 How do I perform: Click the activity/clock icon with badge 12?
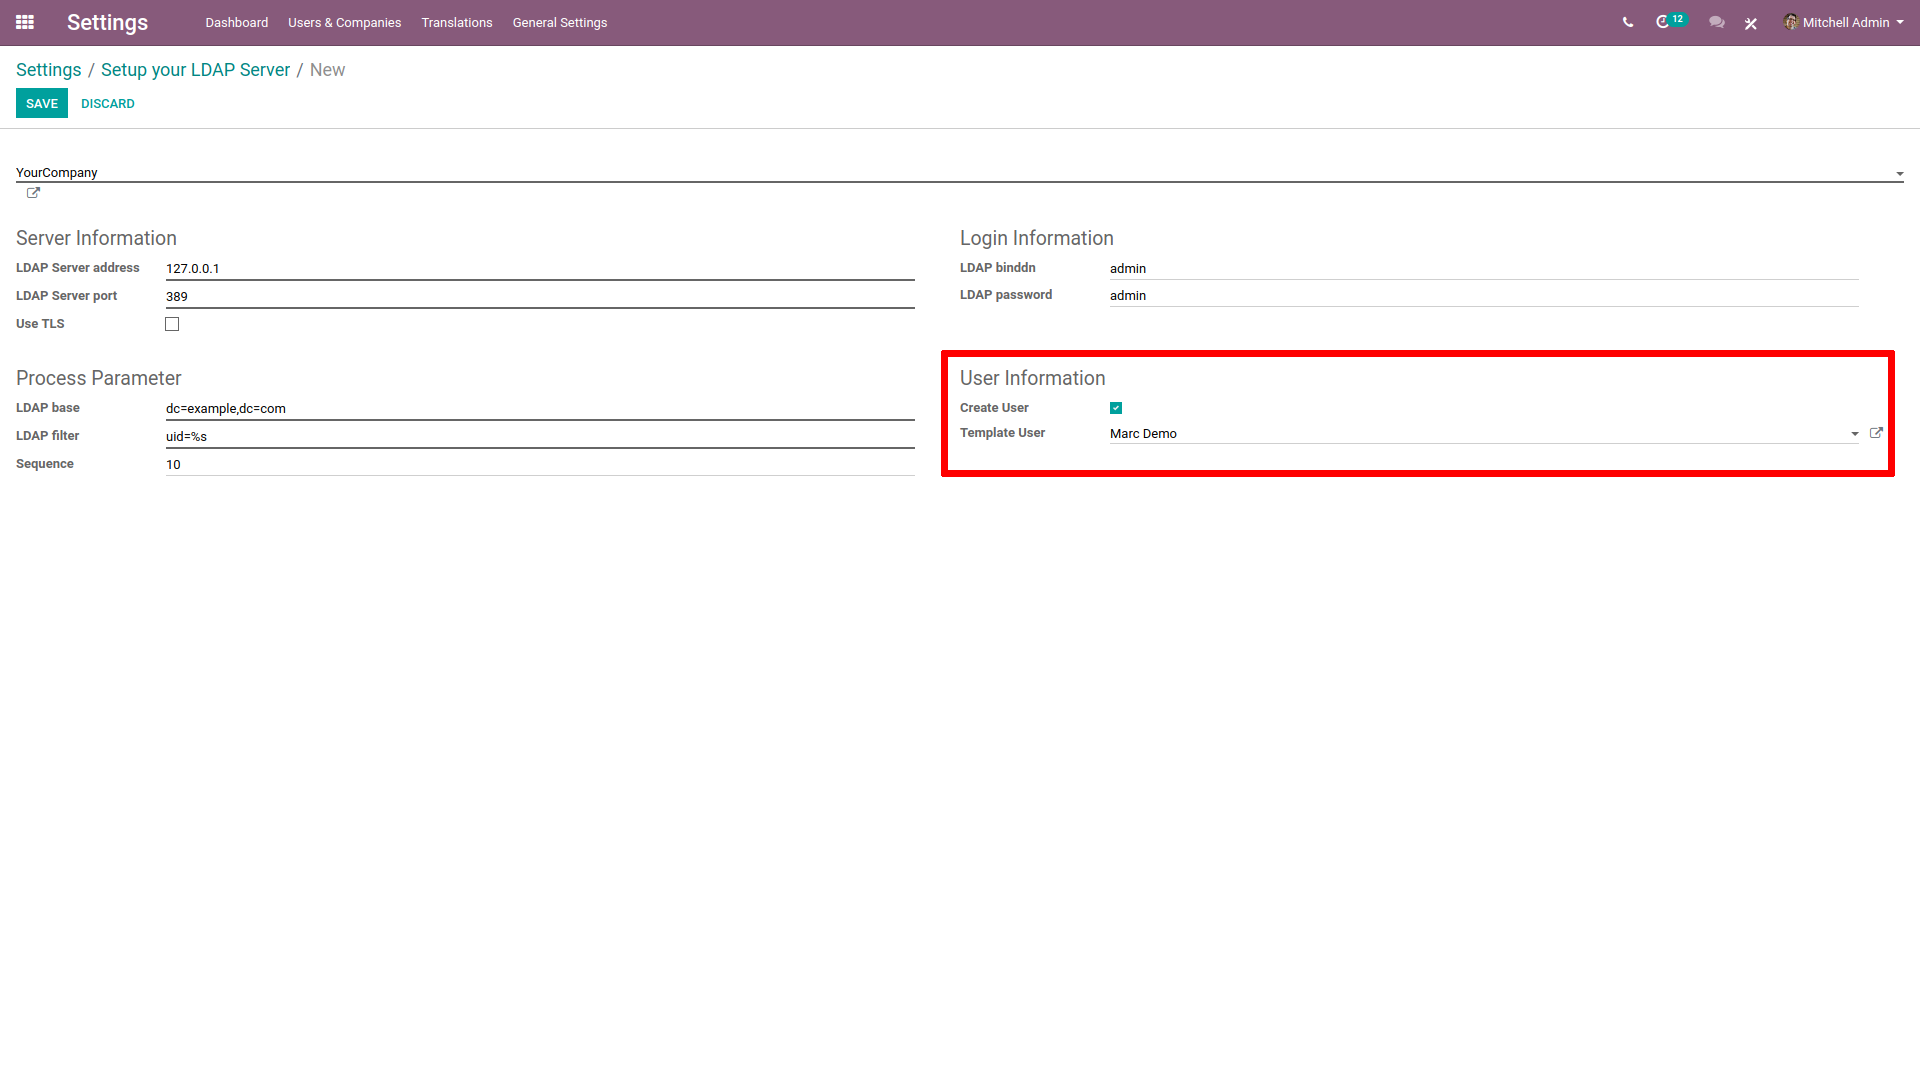[x=1669, y=22]
